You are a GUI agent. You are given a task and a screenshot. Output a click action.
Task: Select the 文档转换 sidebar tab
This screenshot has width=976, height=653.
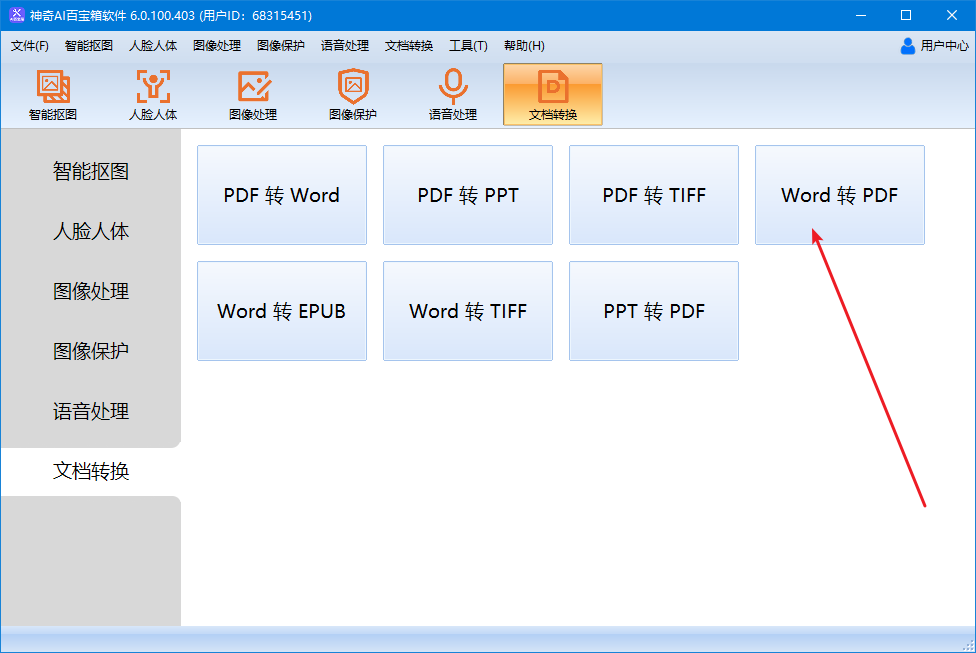point(91,471)
